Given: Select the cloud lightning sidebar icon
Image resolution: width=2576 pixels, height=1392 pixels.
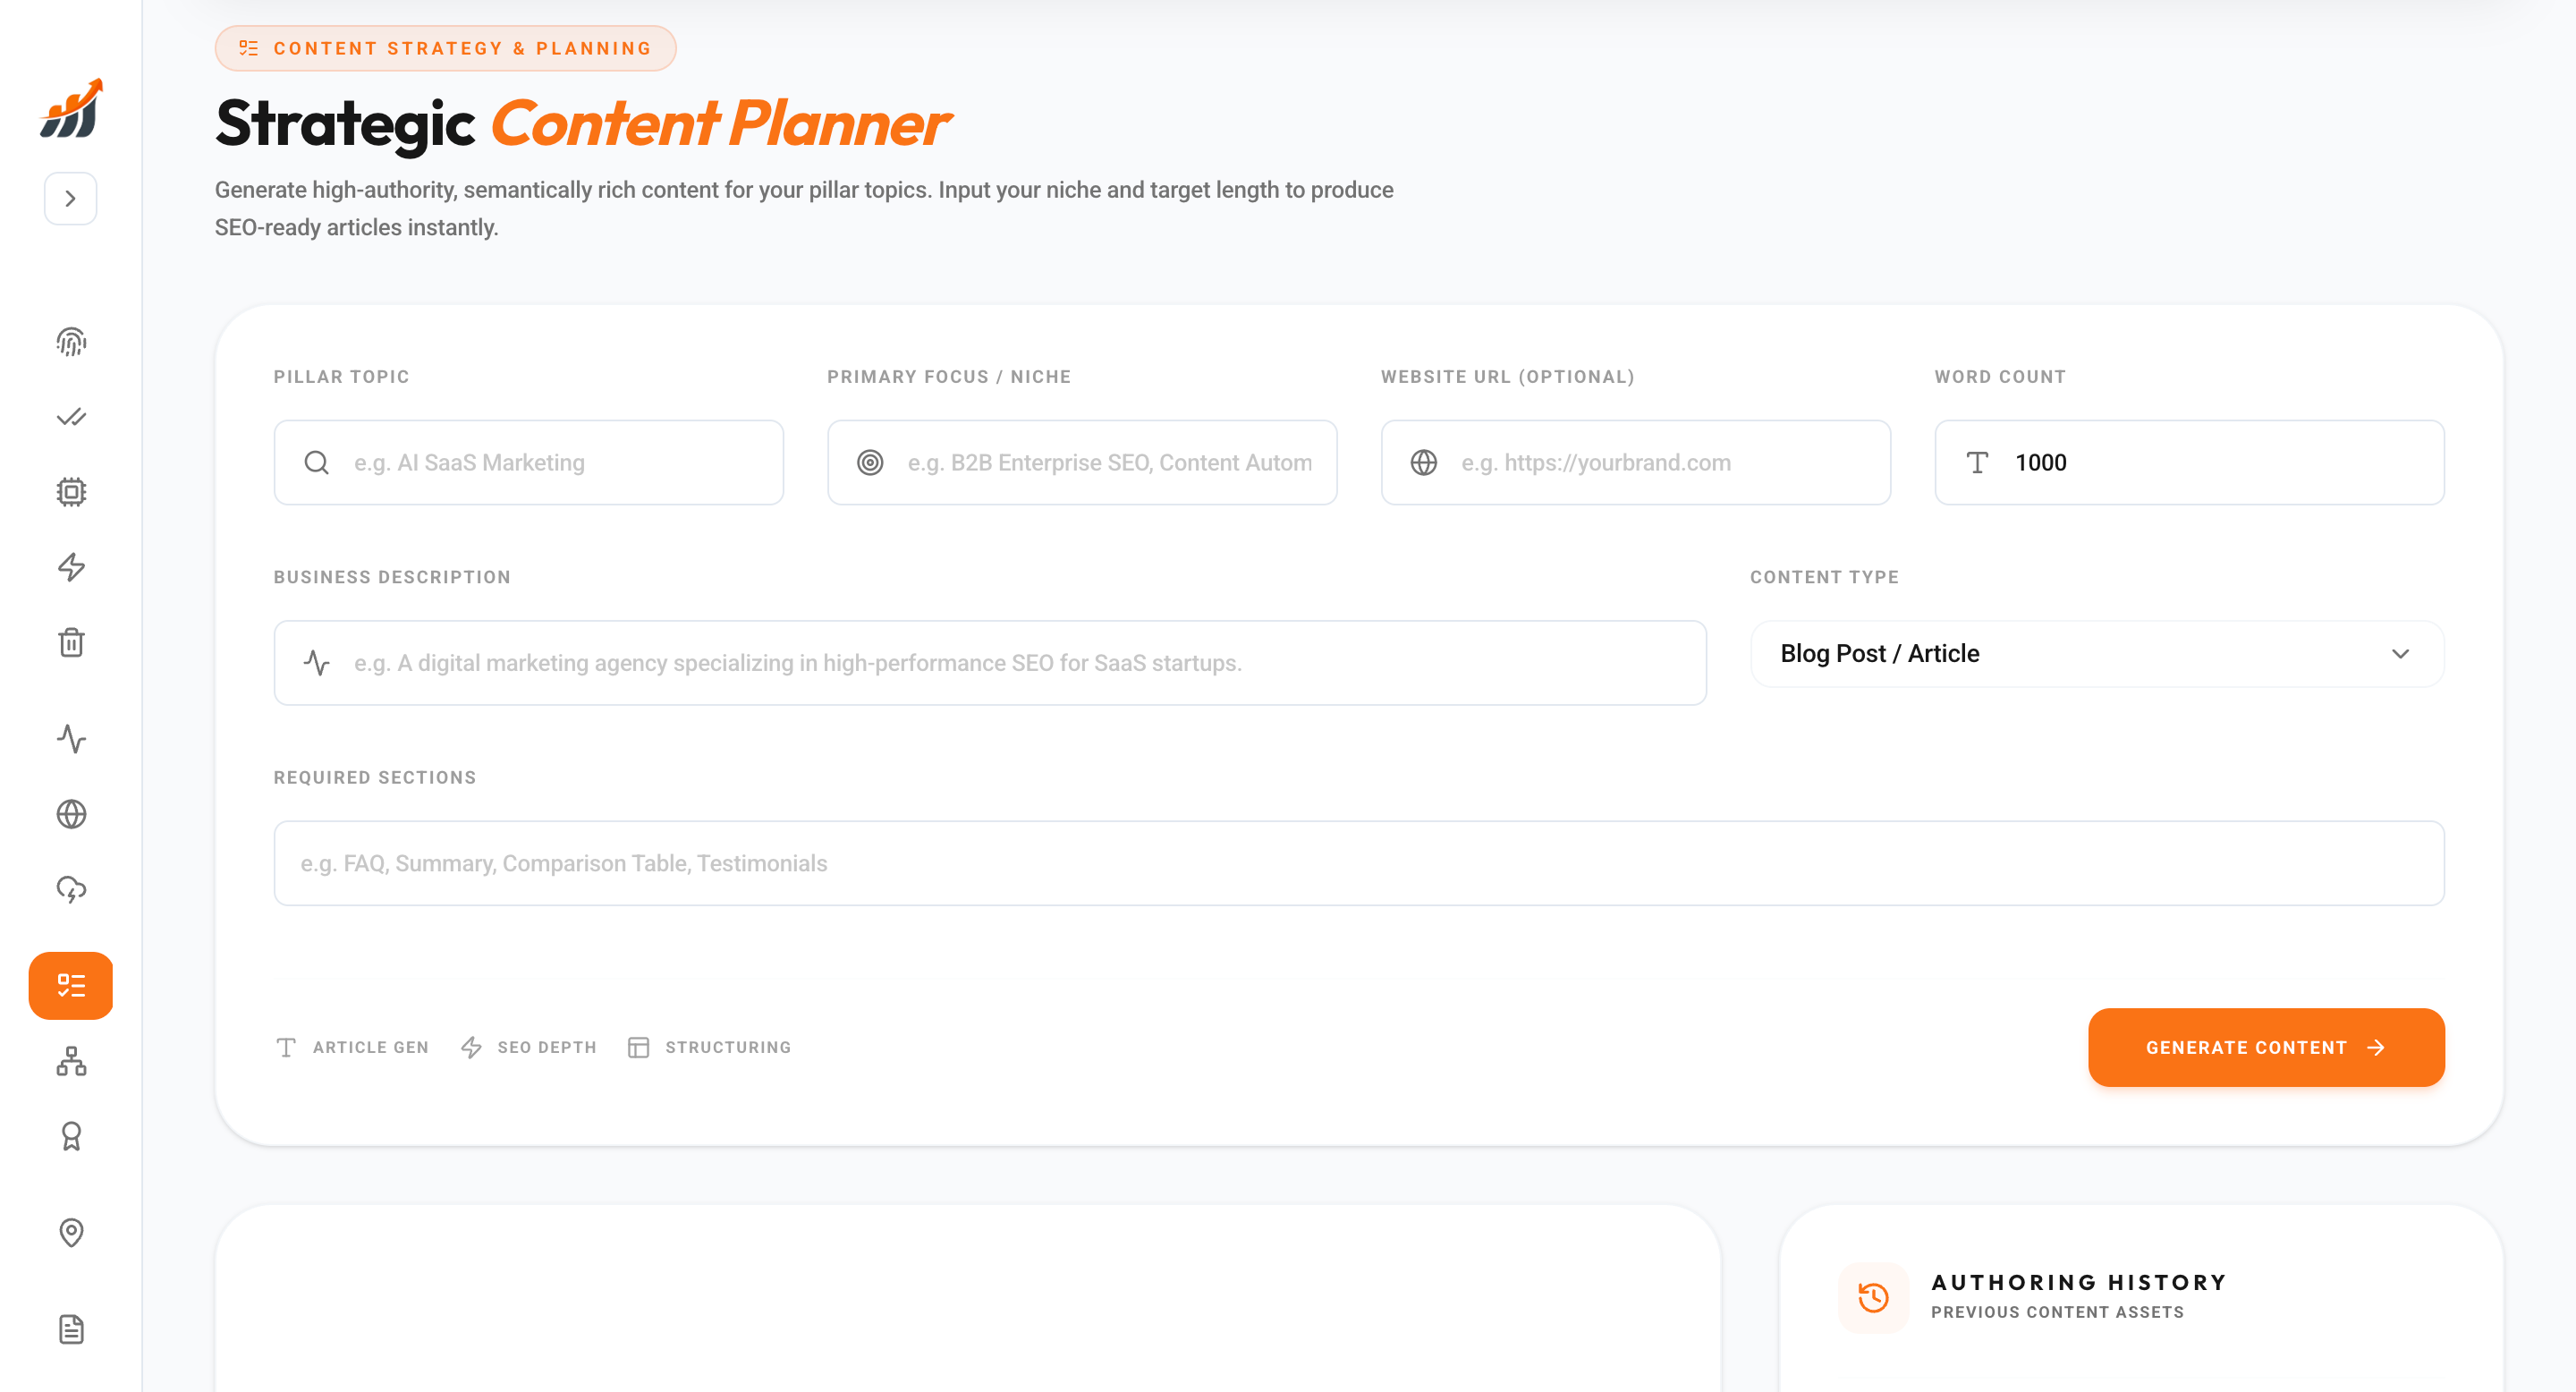Looking at the screenshot, I should [71, 889].
